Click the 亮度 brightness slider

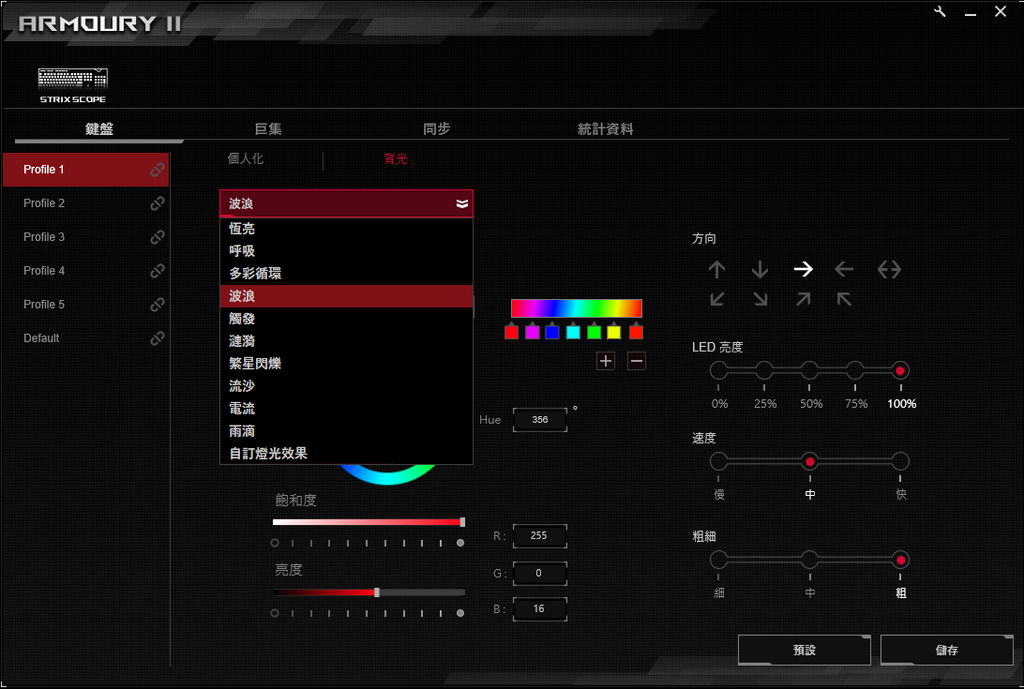click(368, 592)
